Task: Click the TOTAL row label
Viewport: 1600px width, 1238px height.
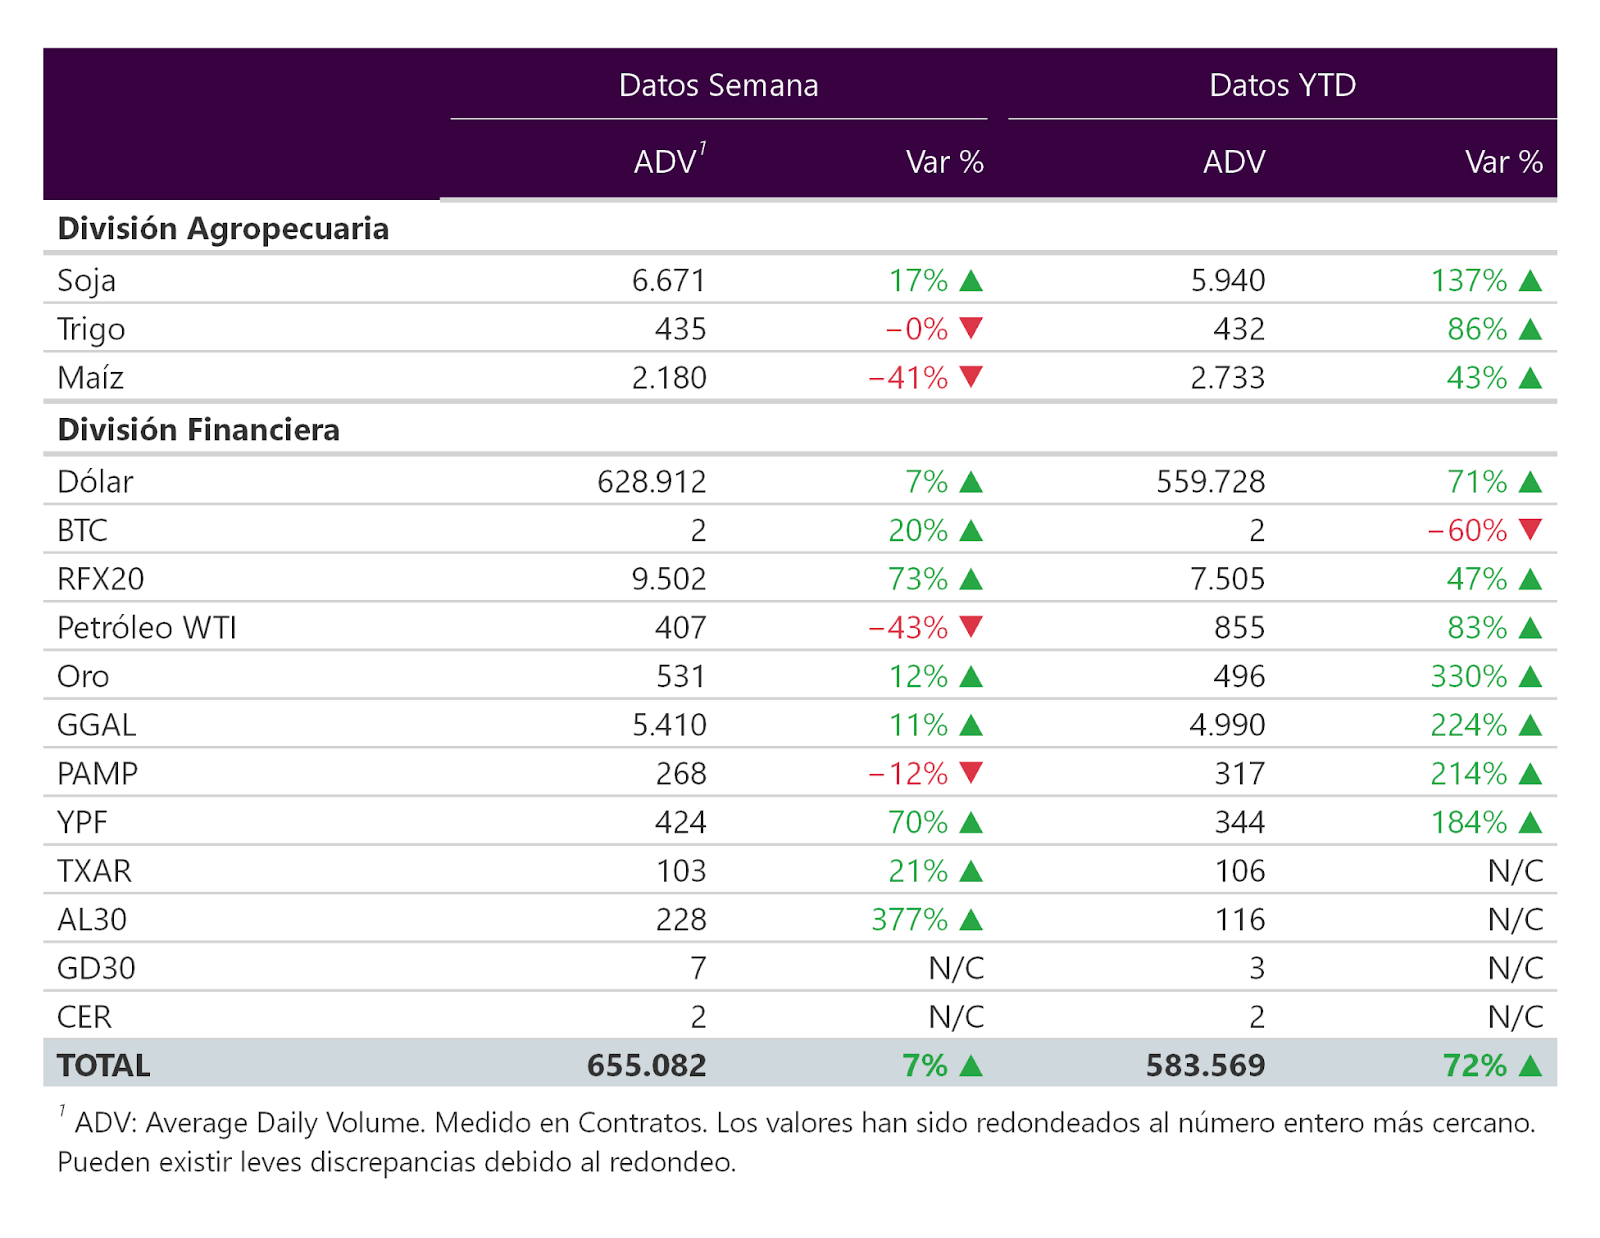Action: [103, 1066]
